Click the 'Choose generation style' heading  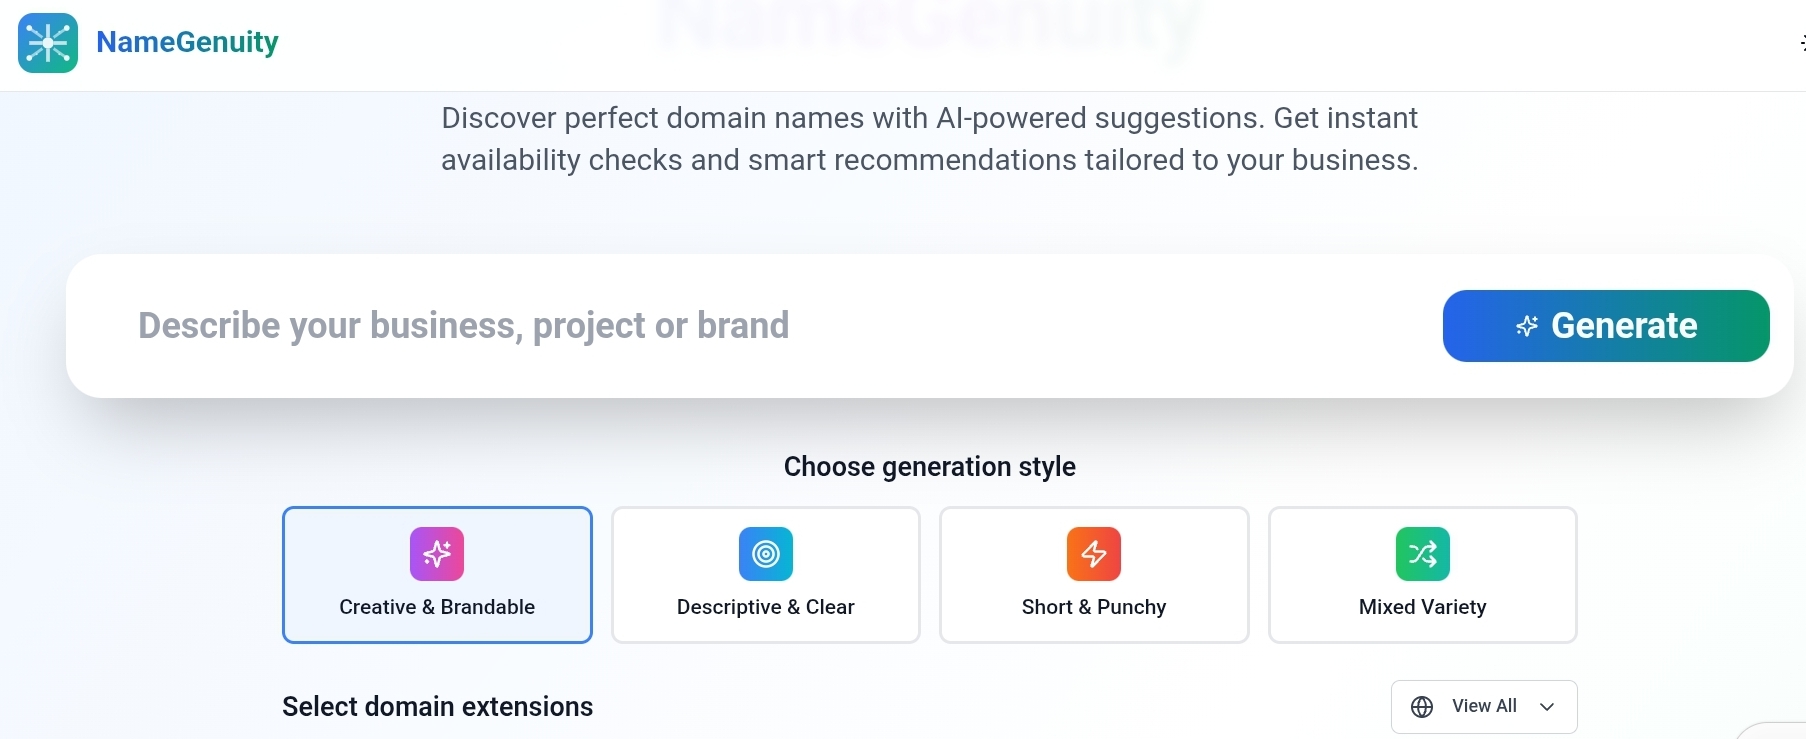(x=929, y=467)
